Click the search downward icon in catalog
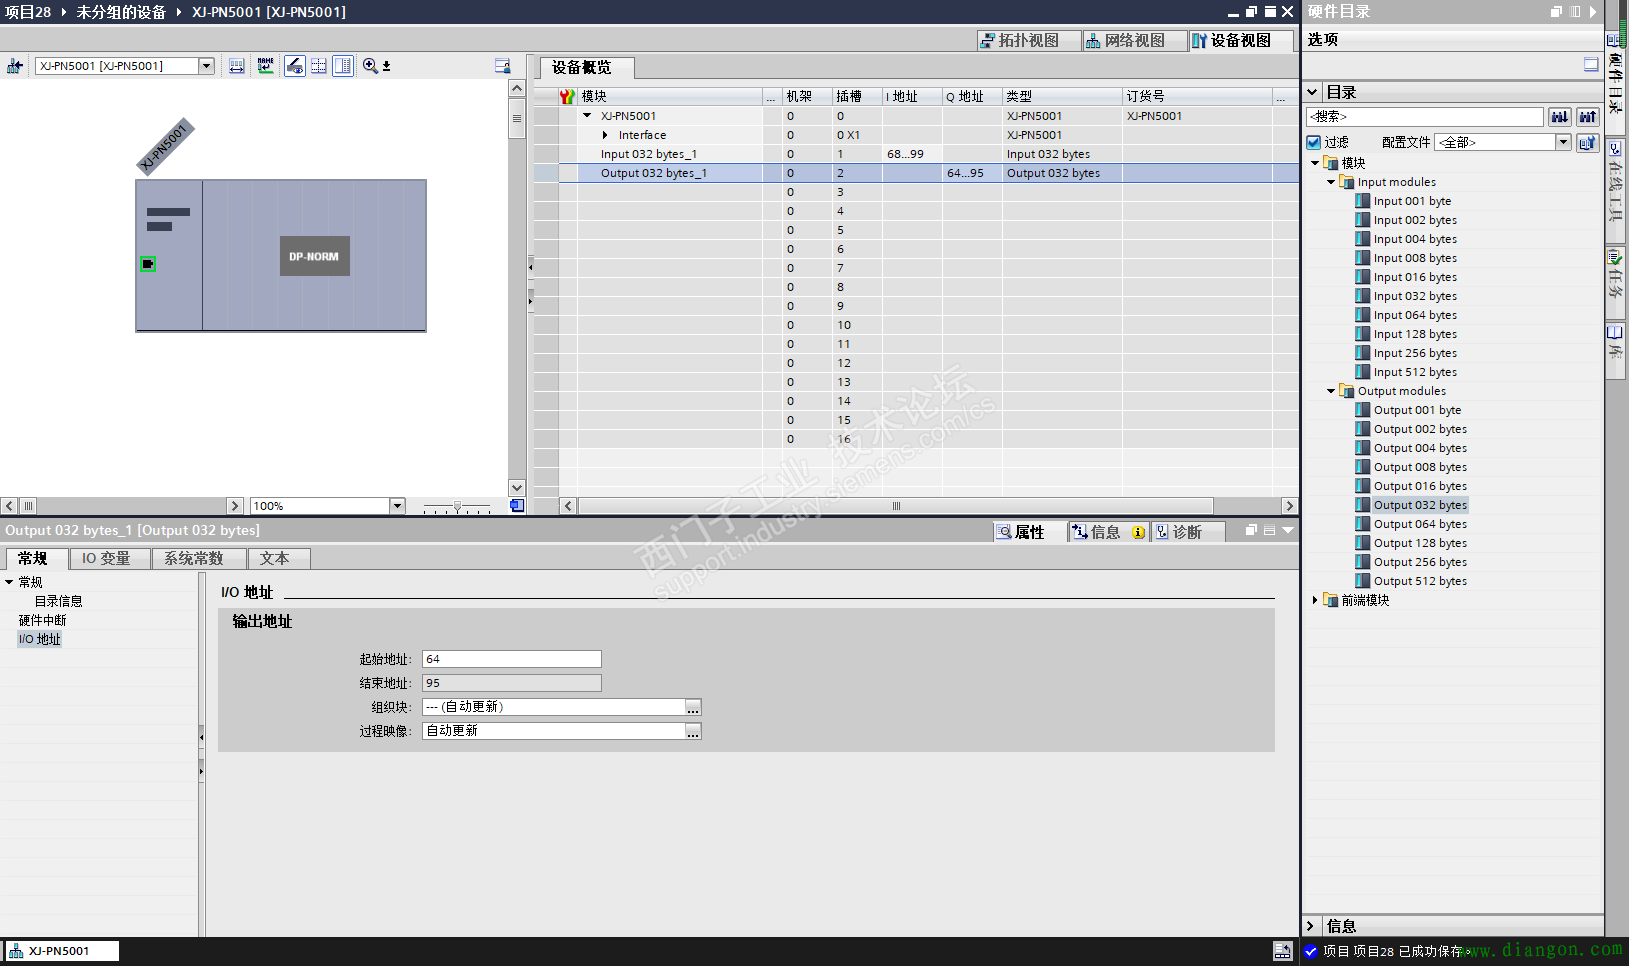 click(1560, 117)
